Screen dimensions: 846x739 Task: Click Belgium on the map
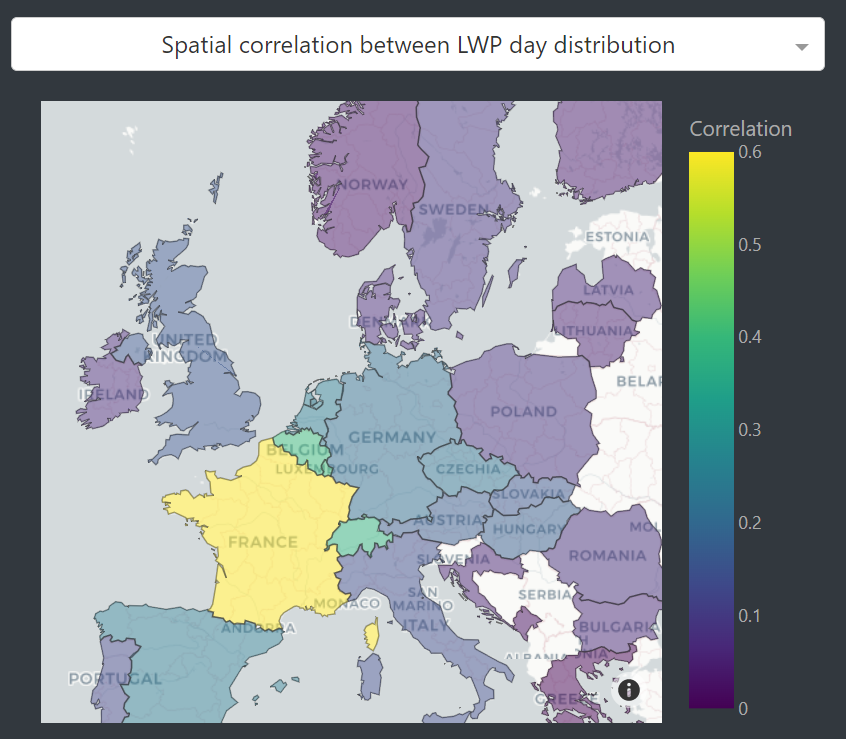click(x=303, y=447)
